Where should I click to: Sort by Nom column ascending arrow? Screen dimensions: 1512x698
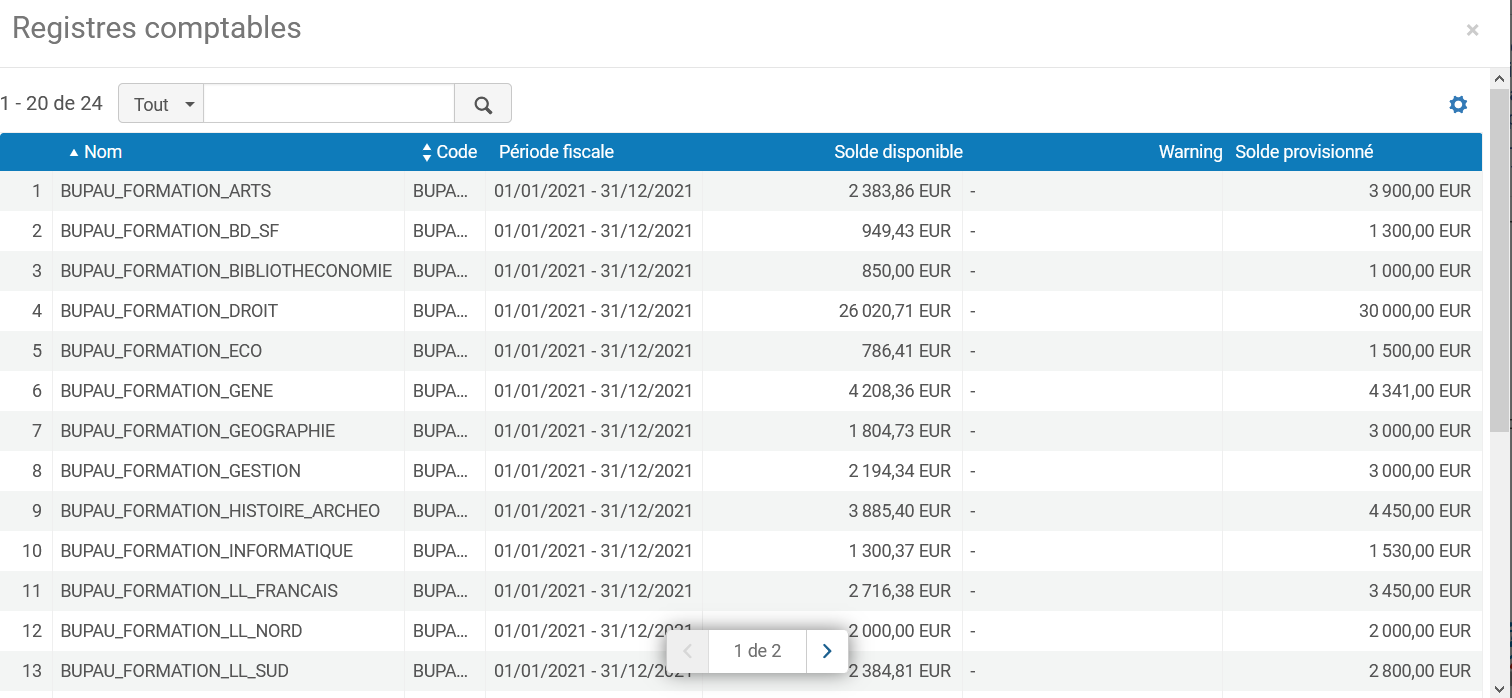(74, 152)
